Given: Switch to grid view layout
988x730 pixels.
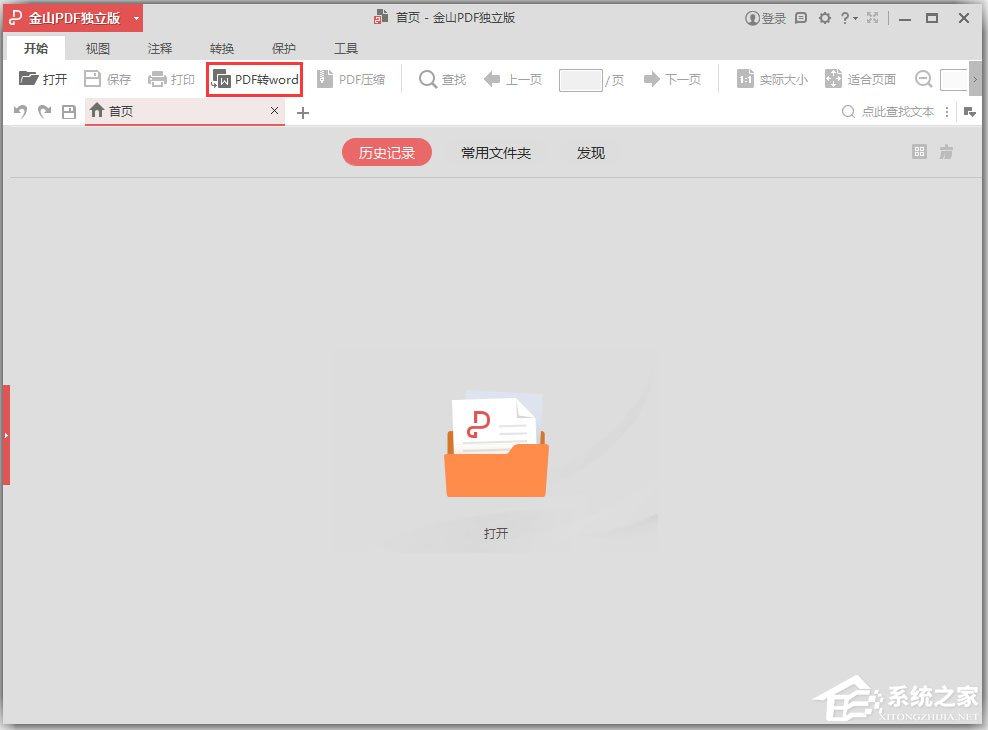Looking at the screenshot, I should [919, 152].
